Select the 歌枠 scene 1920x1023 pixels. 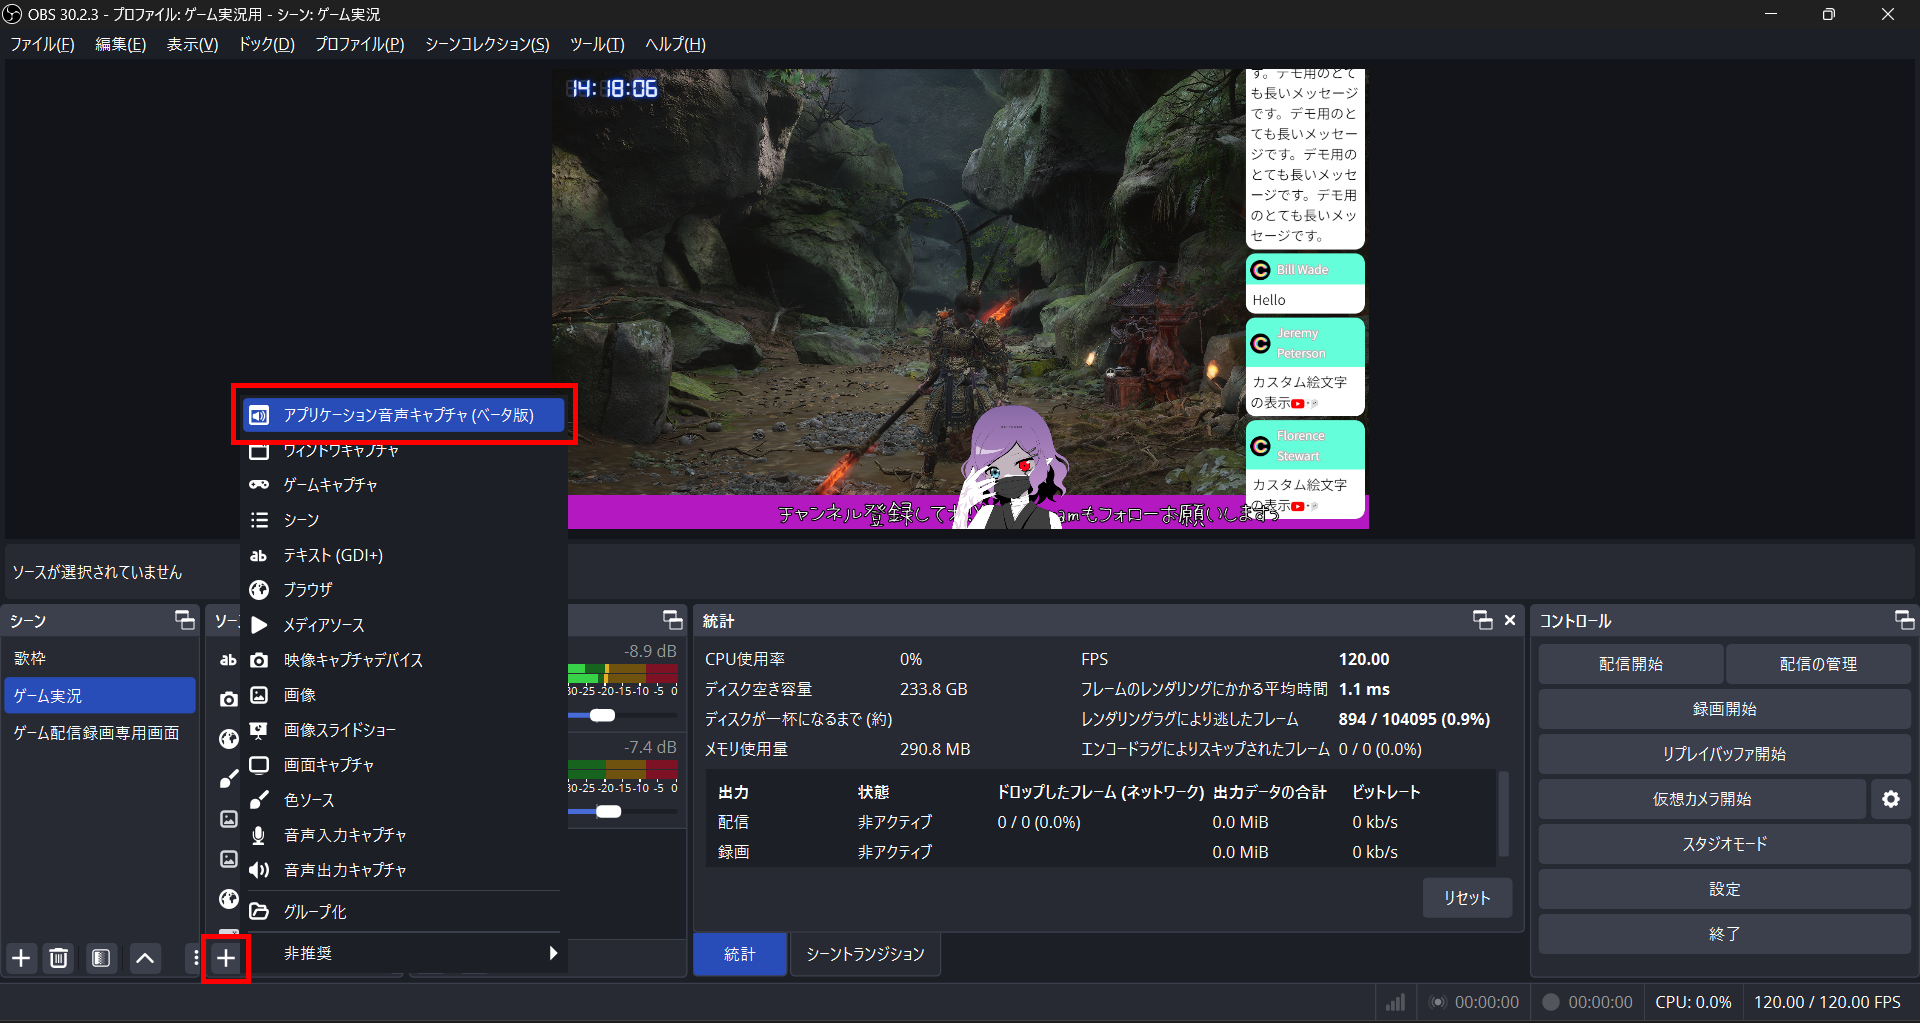coord(100,658)
